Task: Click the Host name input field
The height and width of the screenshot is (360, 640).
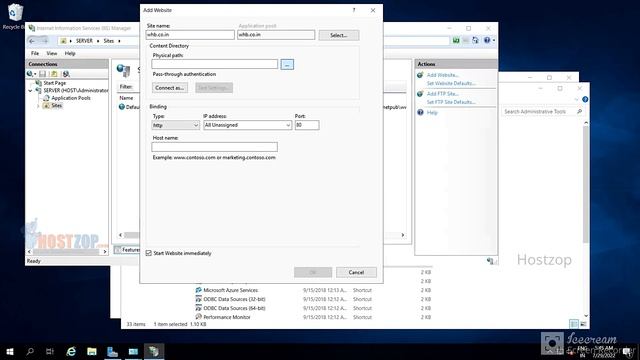Action: coord(214,147)
